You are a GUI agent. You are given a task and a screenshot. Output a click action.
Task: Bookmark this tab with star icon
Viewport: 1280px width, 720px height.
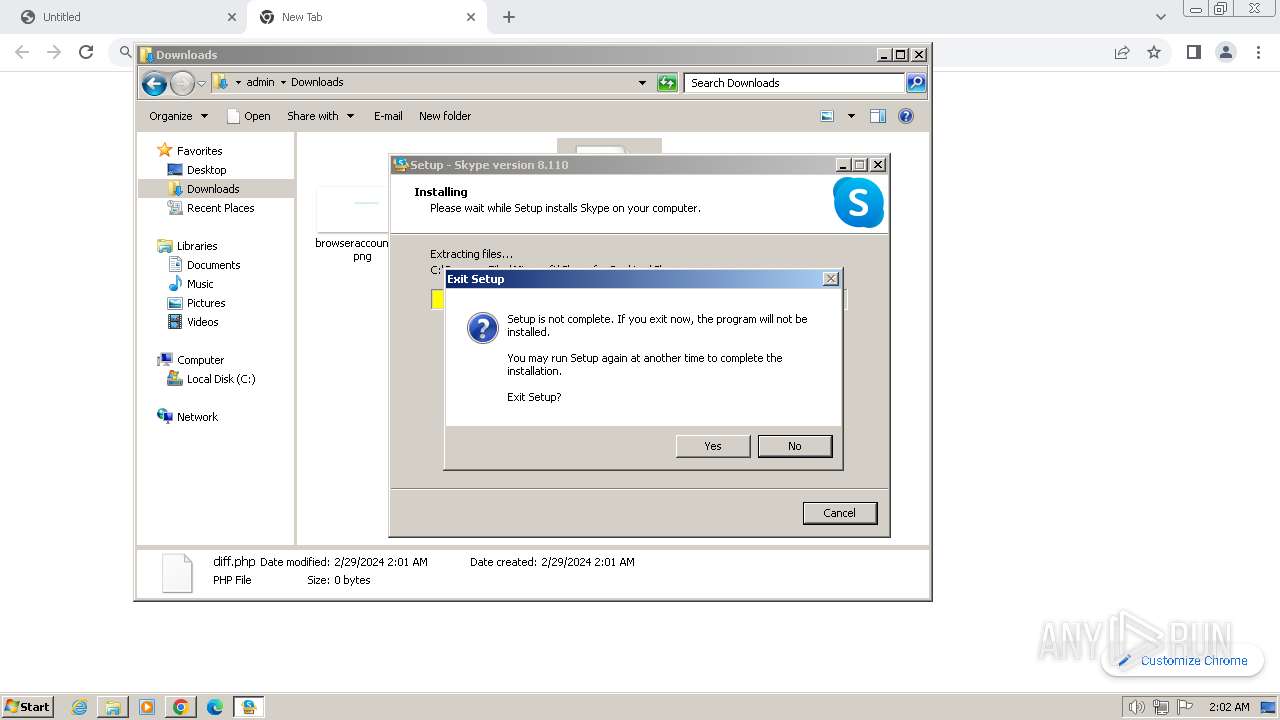point(1154,52)
